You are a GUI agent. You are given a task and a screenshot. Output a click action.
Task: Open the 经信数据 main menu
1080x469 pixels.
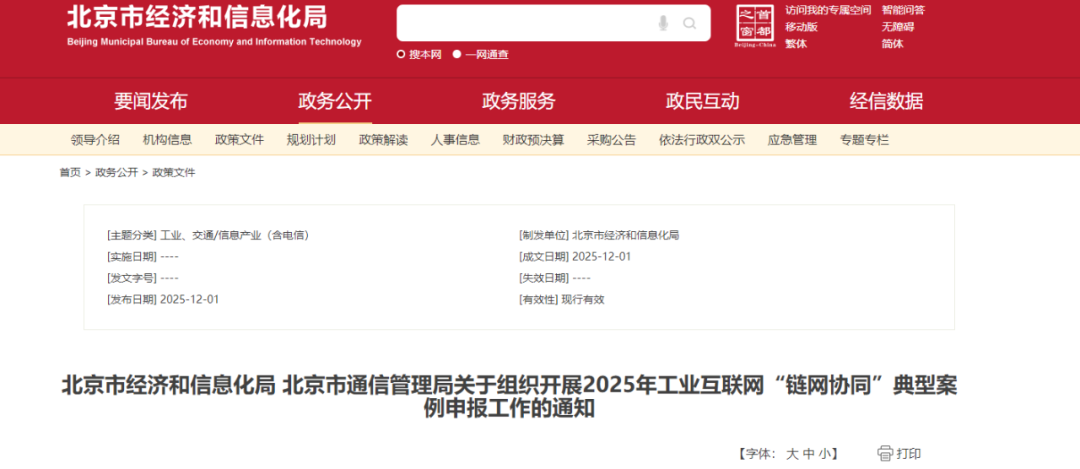click(886, 101)
